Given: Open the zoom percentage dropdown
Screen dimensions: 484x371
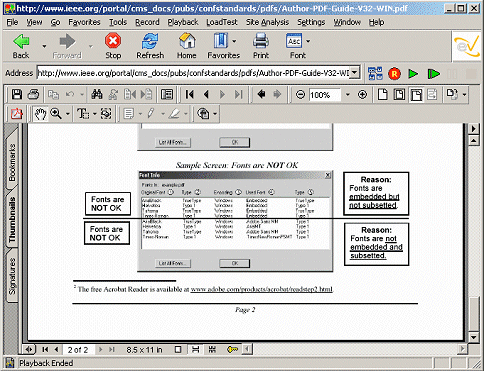Looking at the screenshot, I should click(348, 95).
